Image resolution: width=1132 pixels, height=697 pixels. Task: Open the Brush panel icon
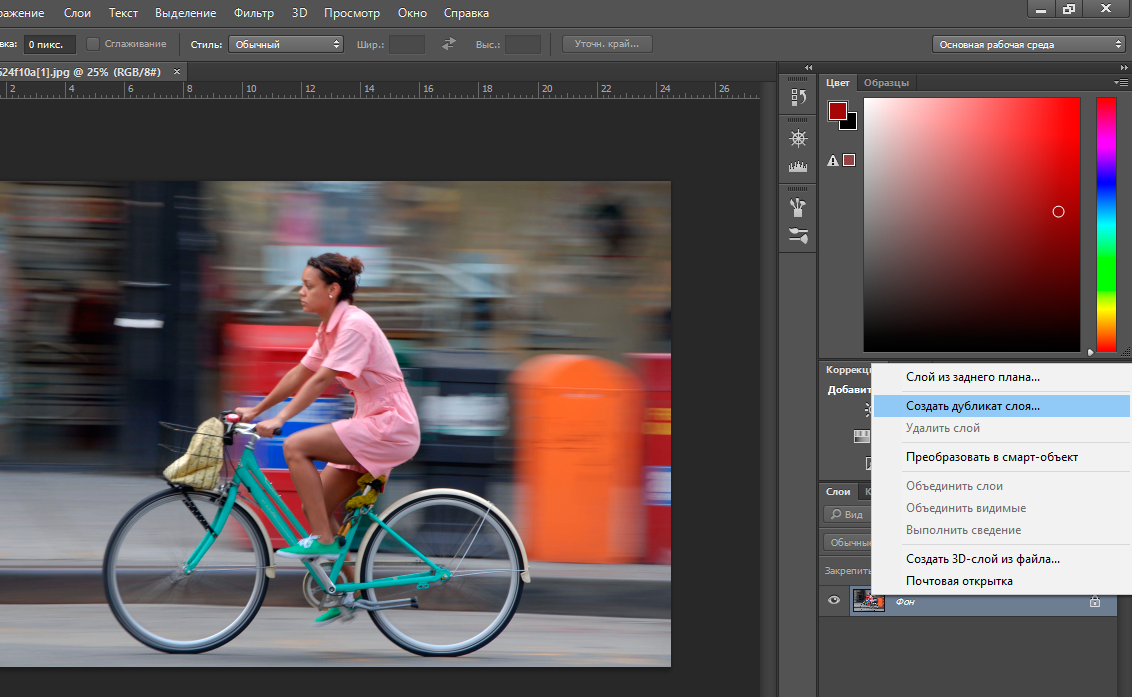click(798, 208)
